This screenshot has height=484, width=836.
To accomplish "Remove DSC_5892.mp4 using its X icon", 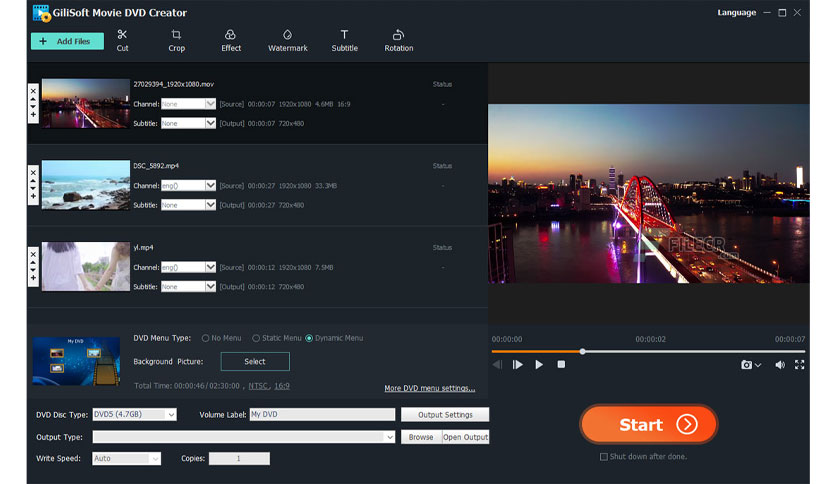I will [x=33, y=173].
